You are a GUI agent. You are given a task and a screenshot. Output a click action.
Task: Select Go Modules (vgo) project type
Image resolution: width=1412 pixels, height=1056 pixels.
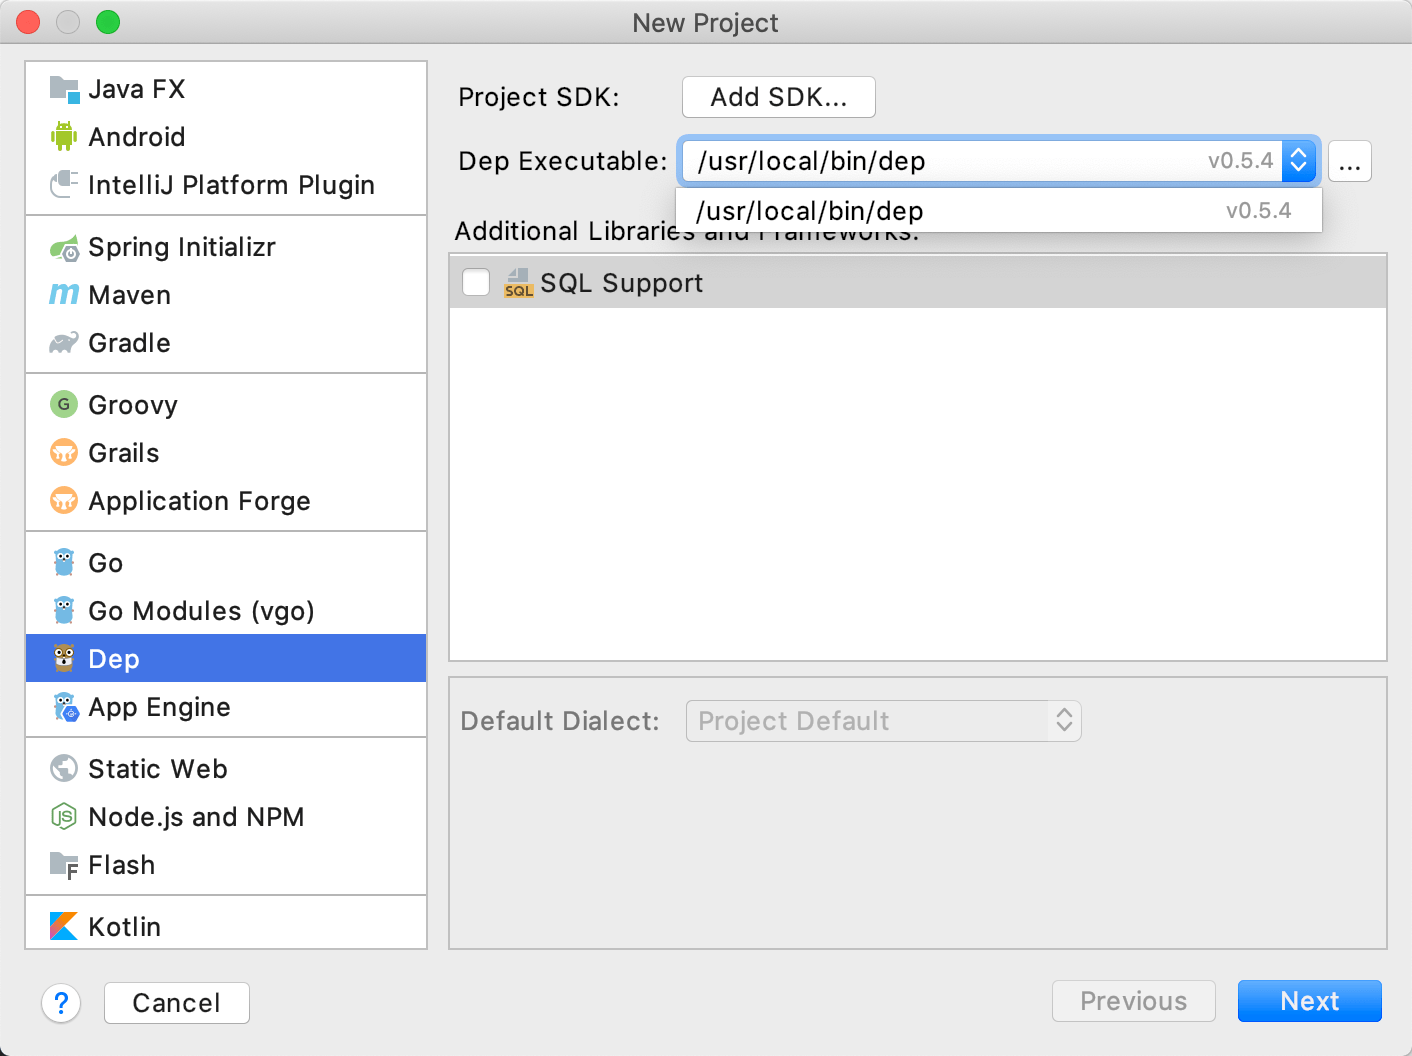tap(226, 611)
